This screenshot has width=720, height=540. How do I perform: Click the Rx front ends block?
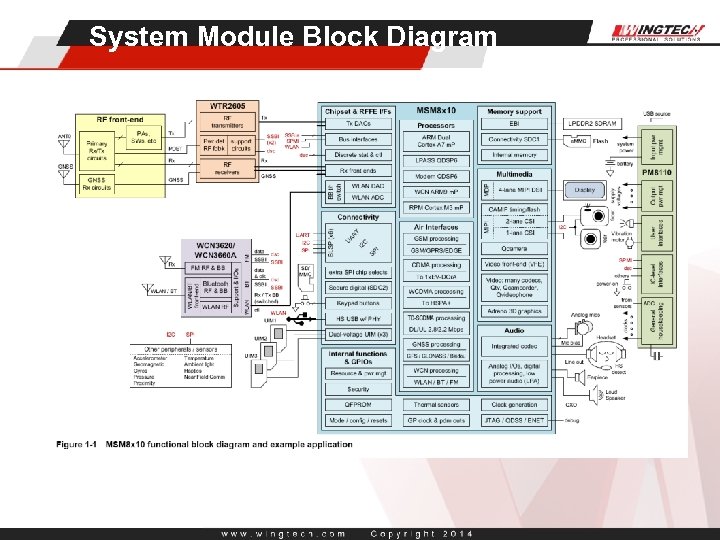(x=359, y=170)
